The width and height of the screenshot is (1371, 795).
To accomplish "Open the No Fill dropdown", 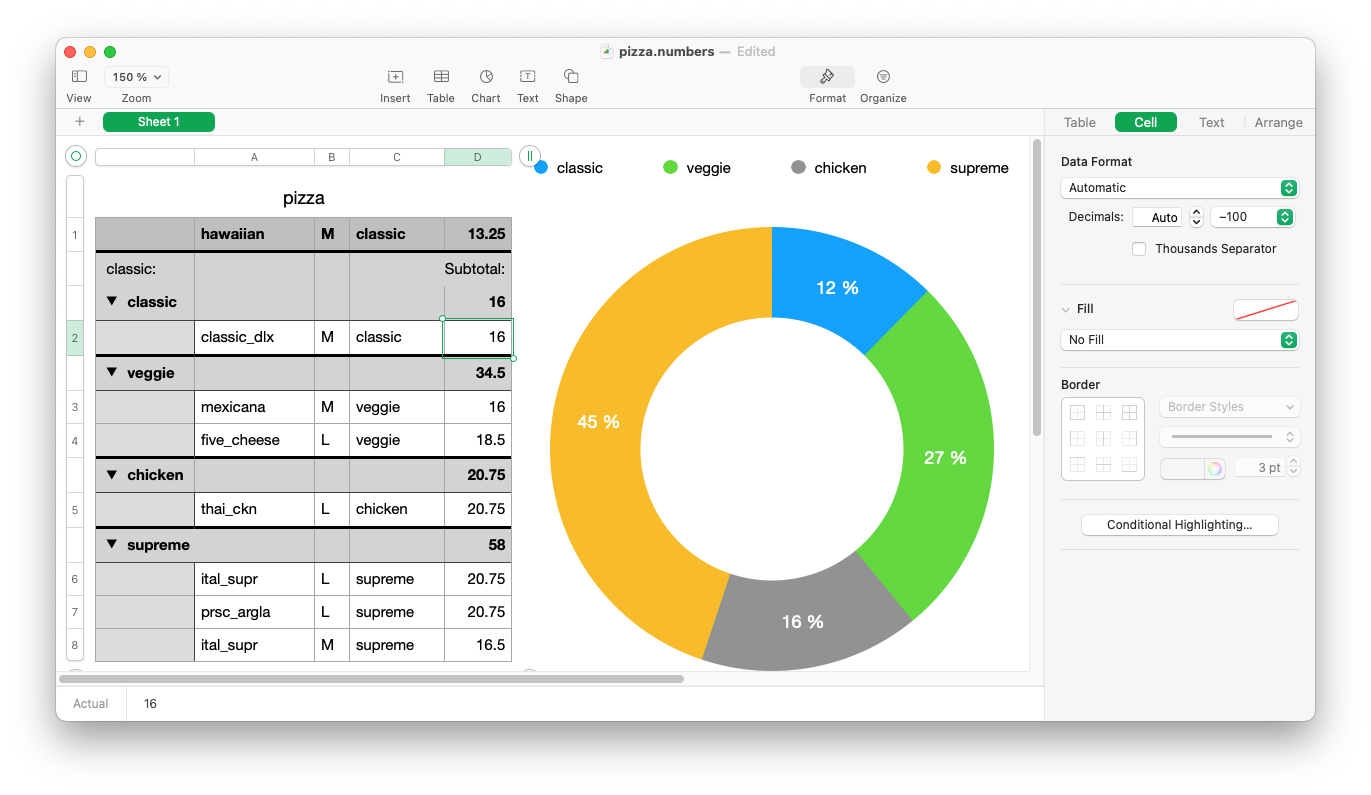I will (x=1179, y=340).
